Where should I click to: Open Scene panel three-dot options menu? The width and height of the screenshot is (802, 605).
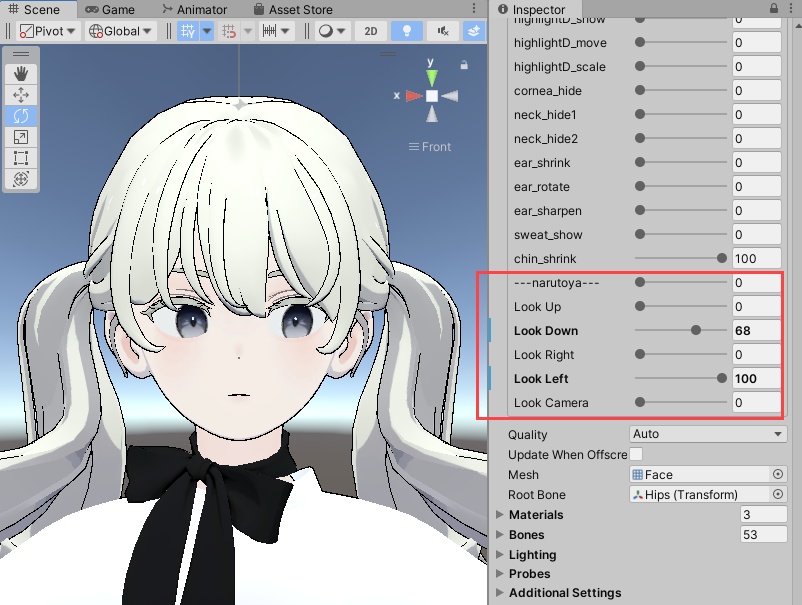[x=474, y=8]
